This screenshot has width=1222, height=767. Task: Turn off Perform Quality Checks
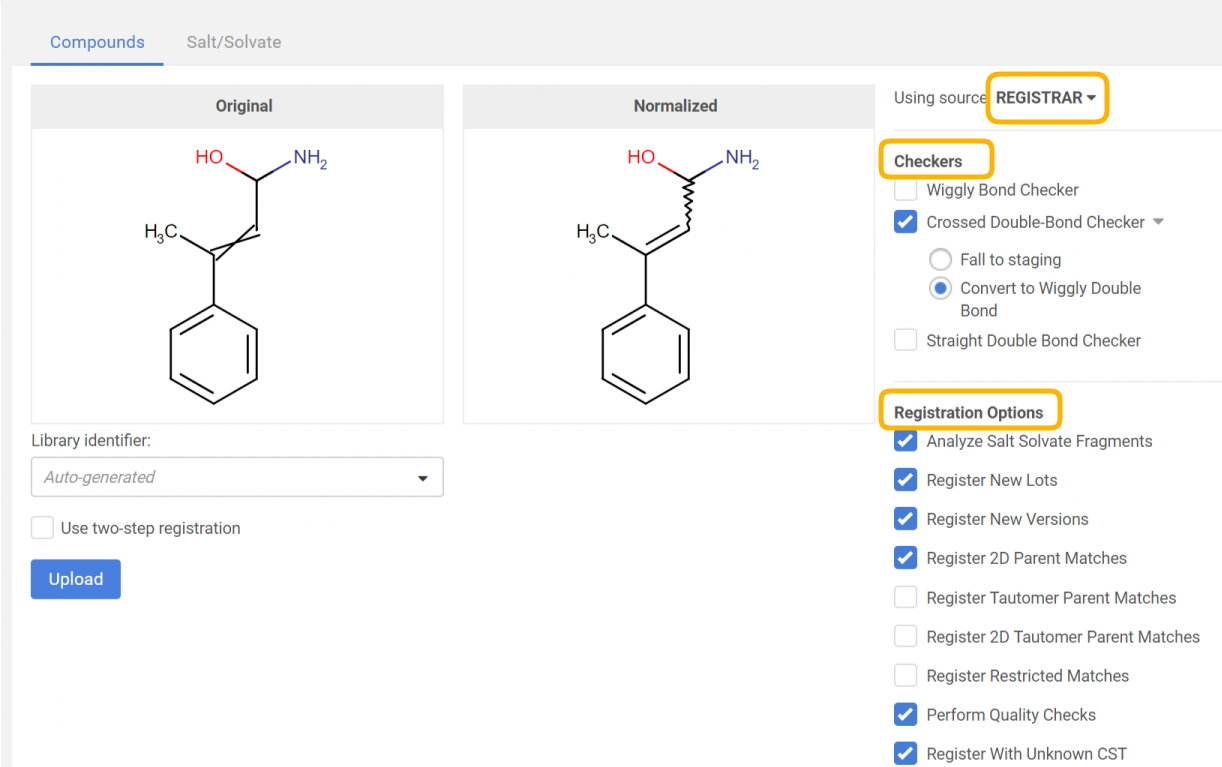pyautogui.click(x=906, y=715)
